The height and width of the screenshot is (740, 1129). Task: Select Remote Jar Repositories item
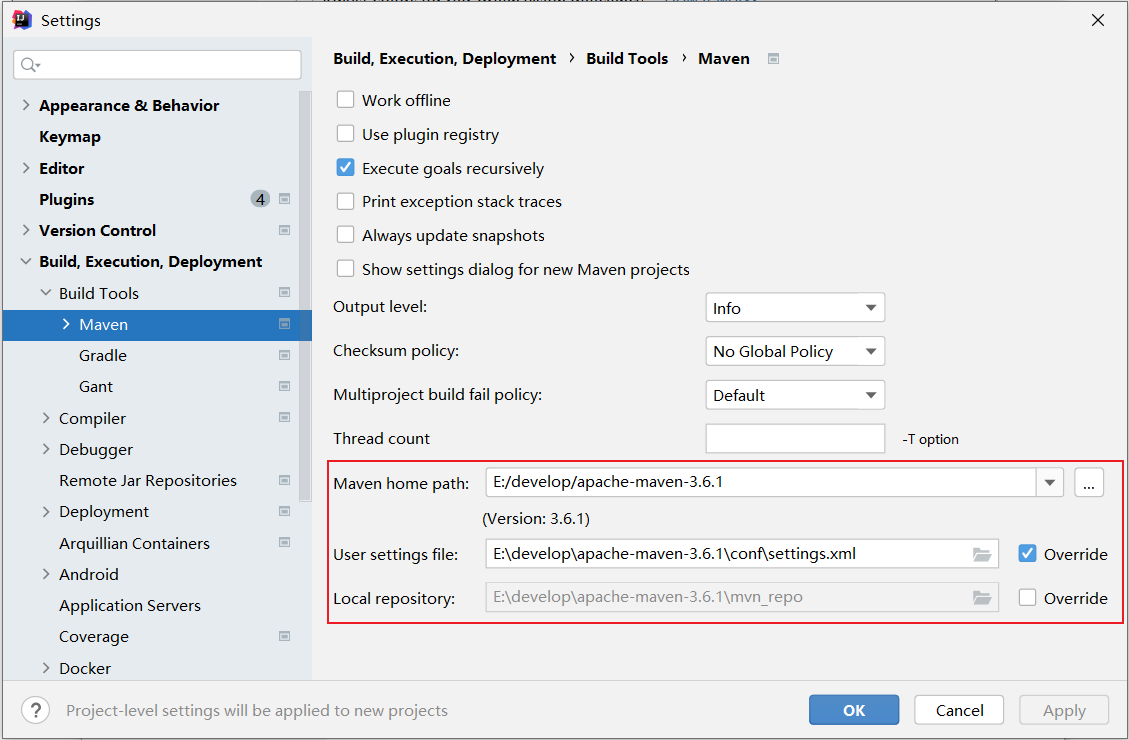point(148,480)
